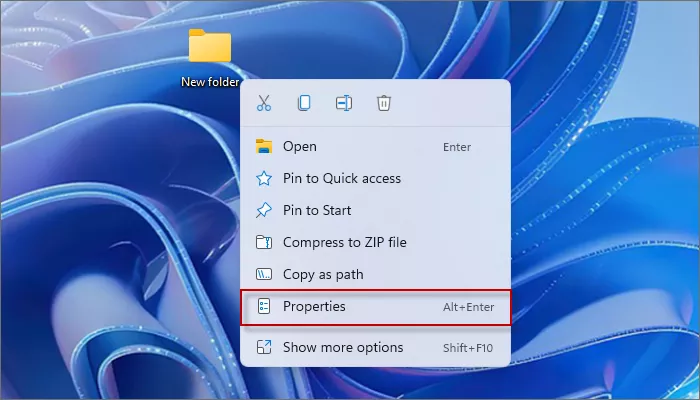Click the Delete trash can icon
Image resolution: width=700 pixels, height=400 pixels.
click(x=384, y=103)
